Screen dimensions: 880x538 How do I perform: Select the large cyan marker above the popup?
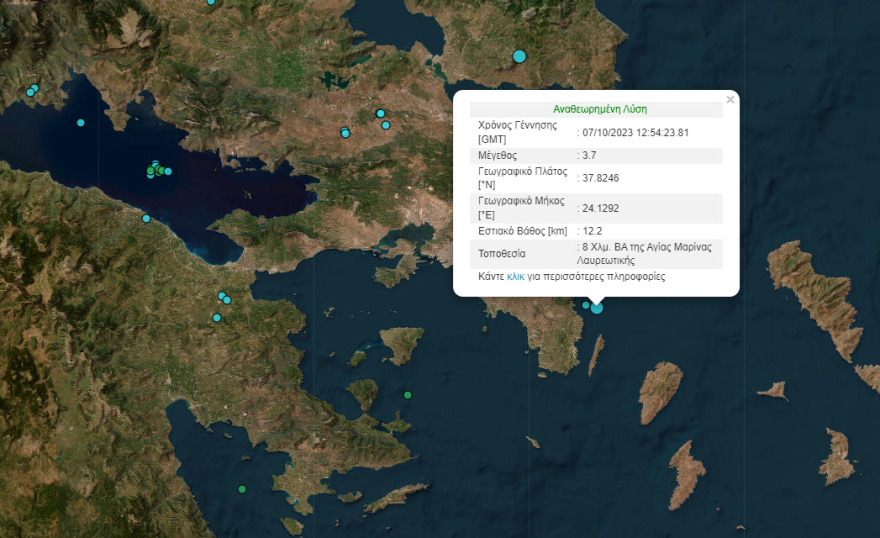(x=520, y=56)
